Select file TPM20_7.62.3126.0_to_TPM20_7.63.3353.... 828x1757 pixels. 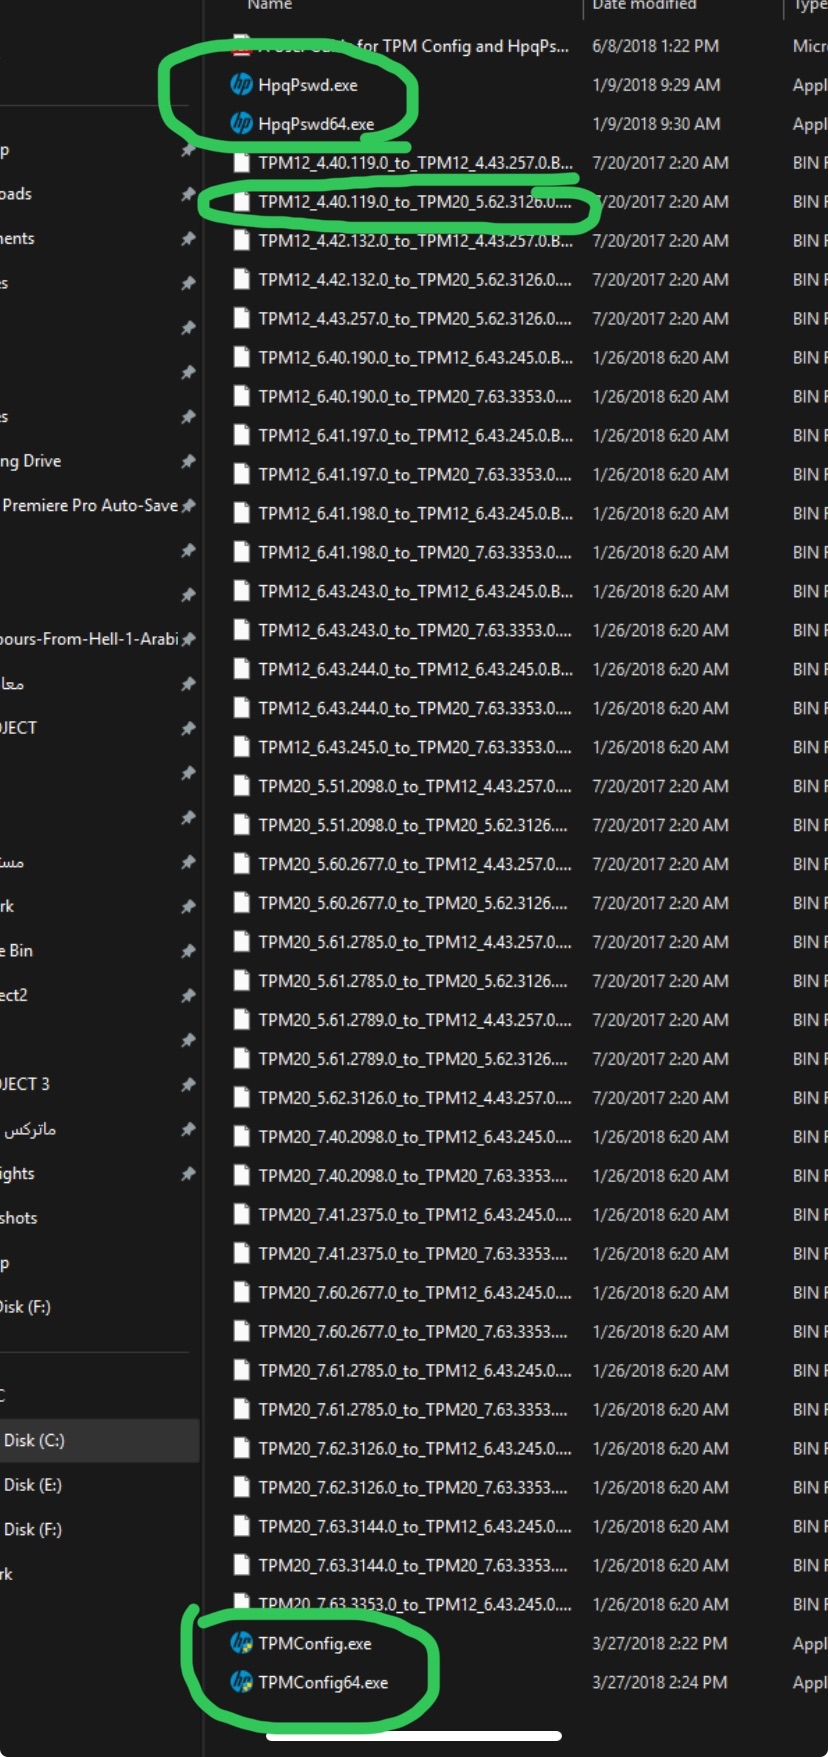[413, 1488]
